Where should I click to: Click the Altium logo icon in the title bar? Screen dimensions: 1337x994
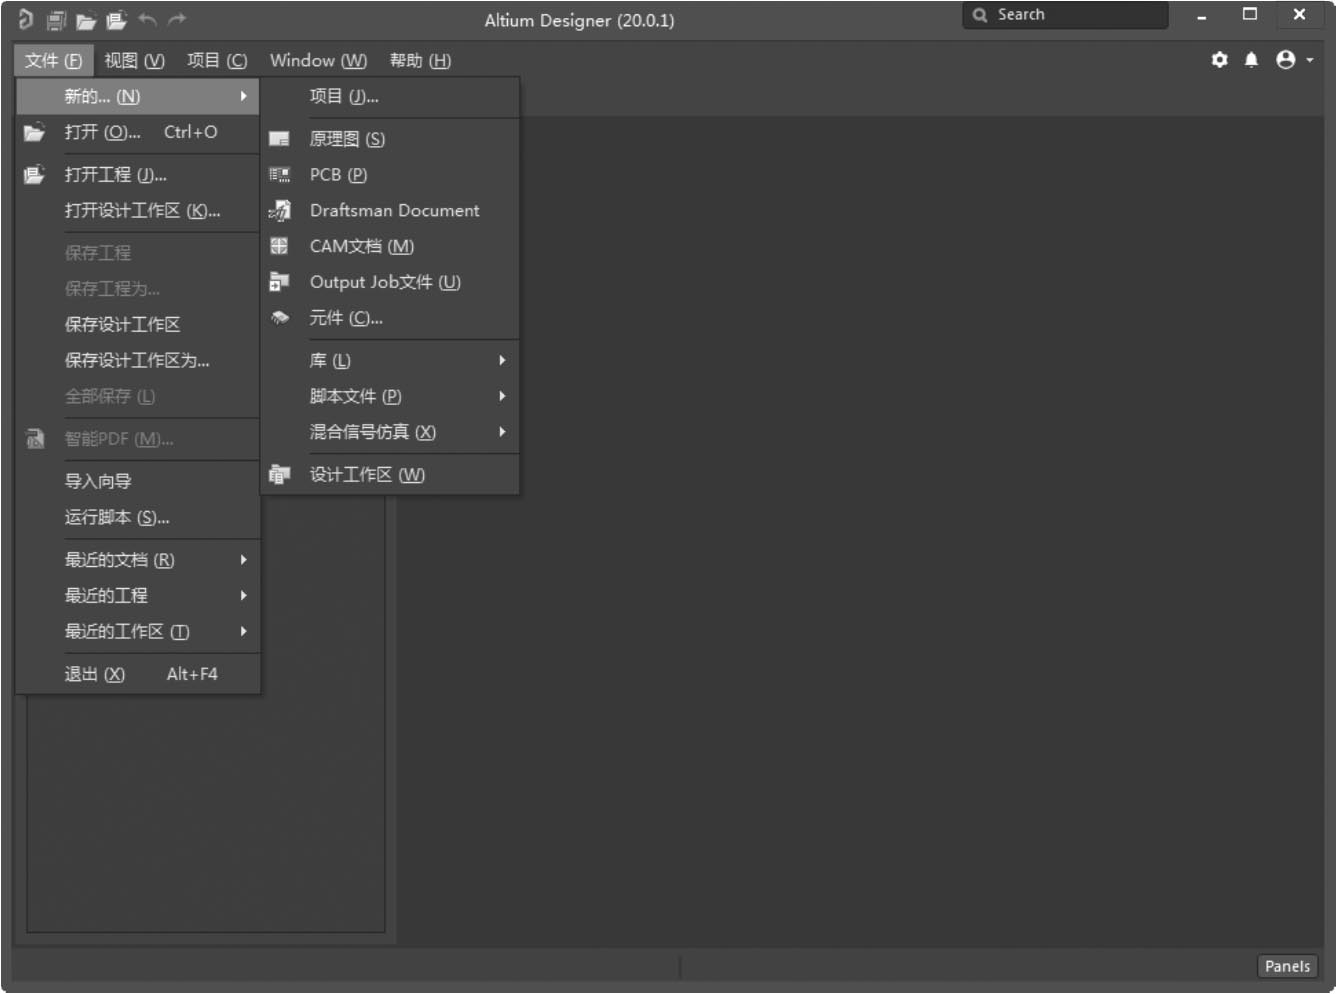click(25, 19)
